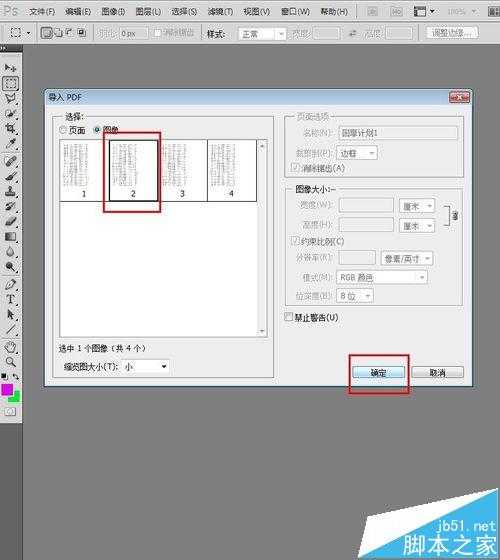Toggle 约束比例(C) checkbox
This screenshot has width=500, height=560.
coord(294,241)
